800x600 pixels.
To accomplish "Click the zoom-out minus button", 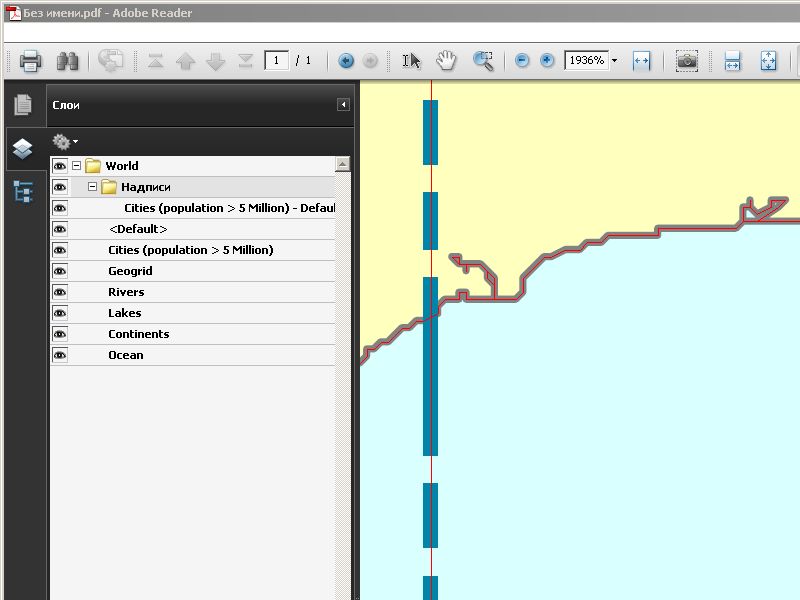I will 522,61.
